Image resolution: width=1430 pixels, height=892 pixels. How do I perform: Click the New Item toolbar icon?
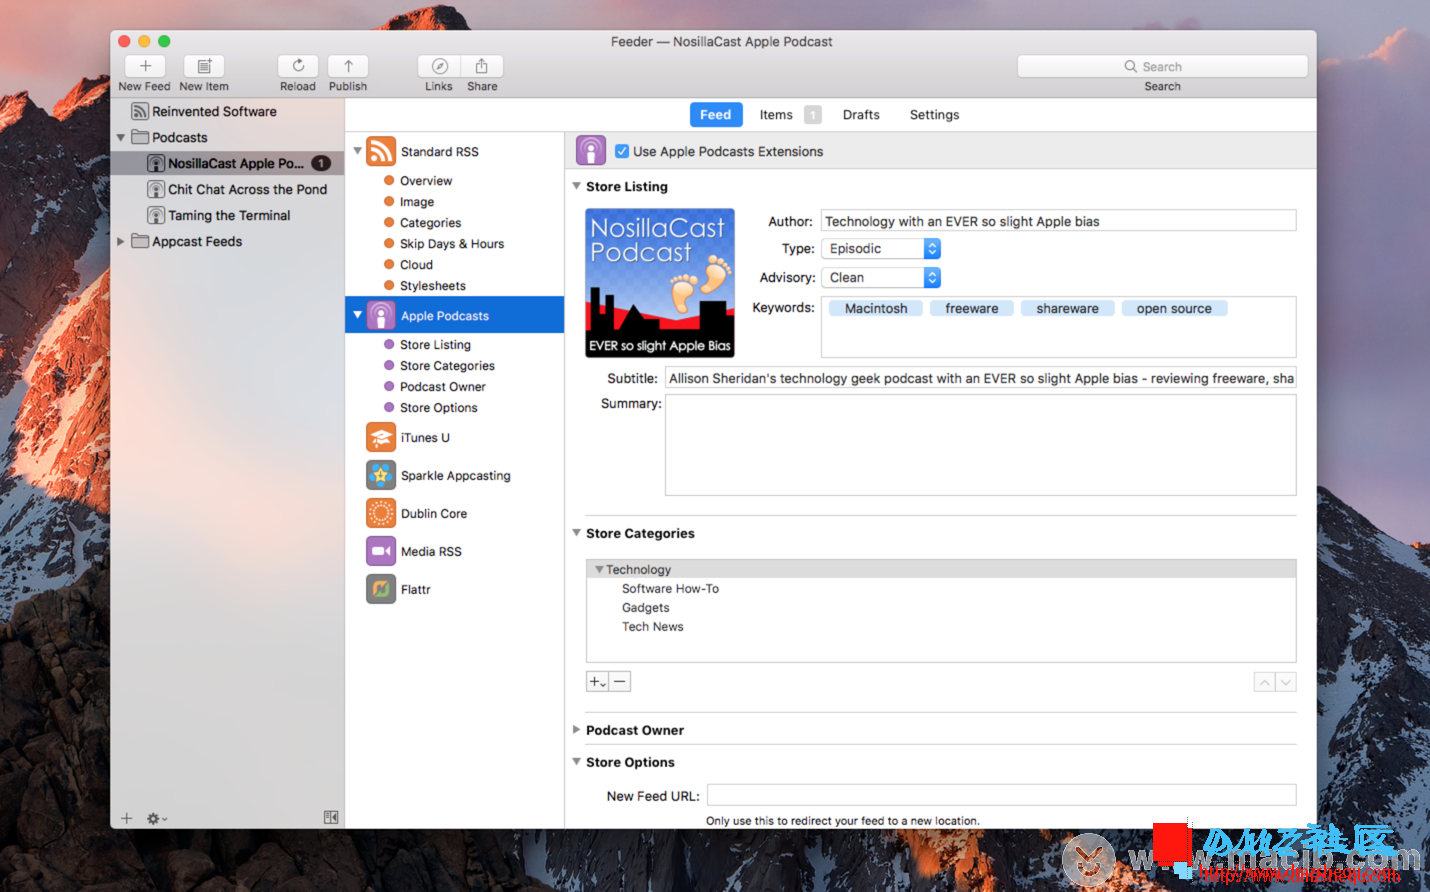click(x=204, y=66)
